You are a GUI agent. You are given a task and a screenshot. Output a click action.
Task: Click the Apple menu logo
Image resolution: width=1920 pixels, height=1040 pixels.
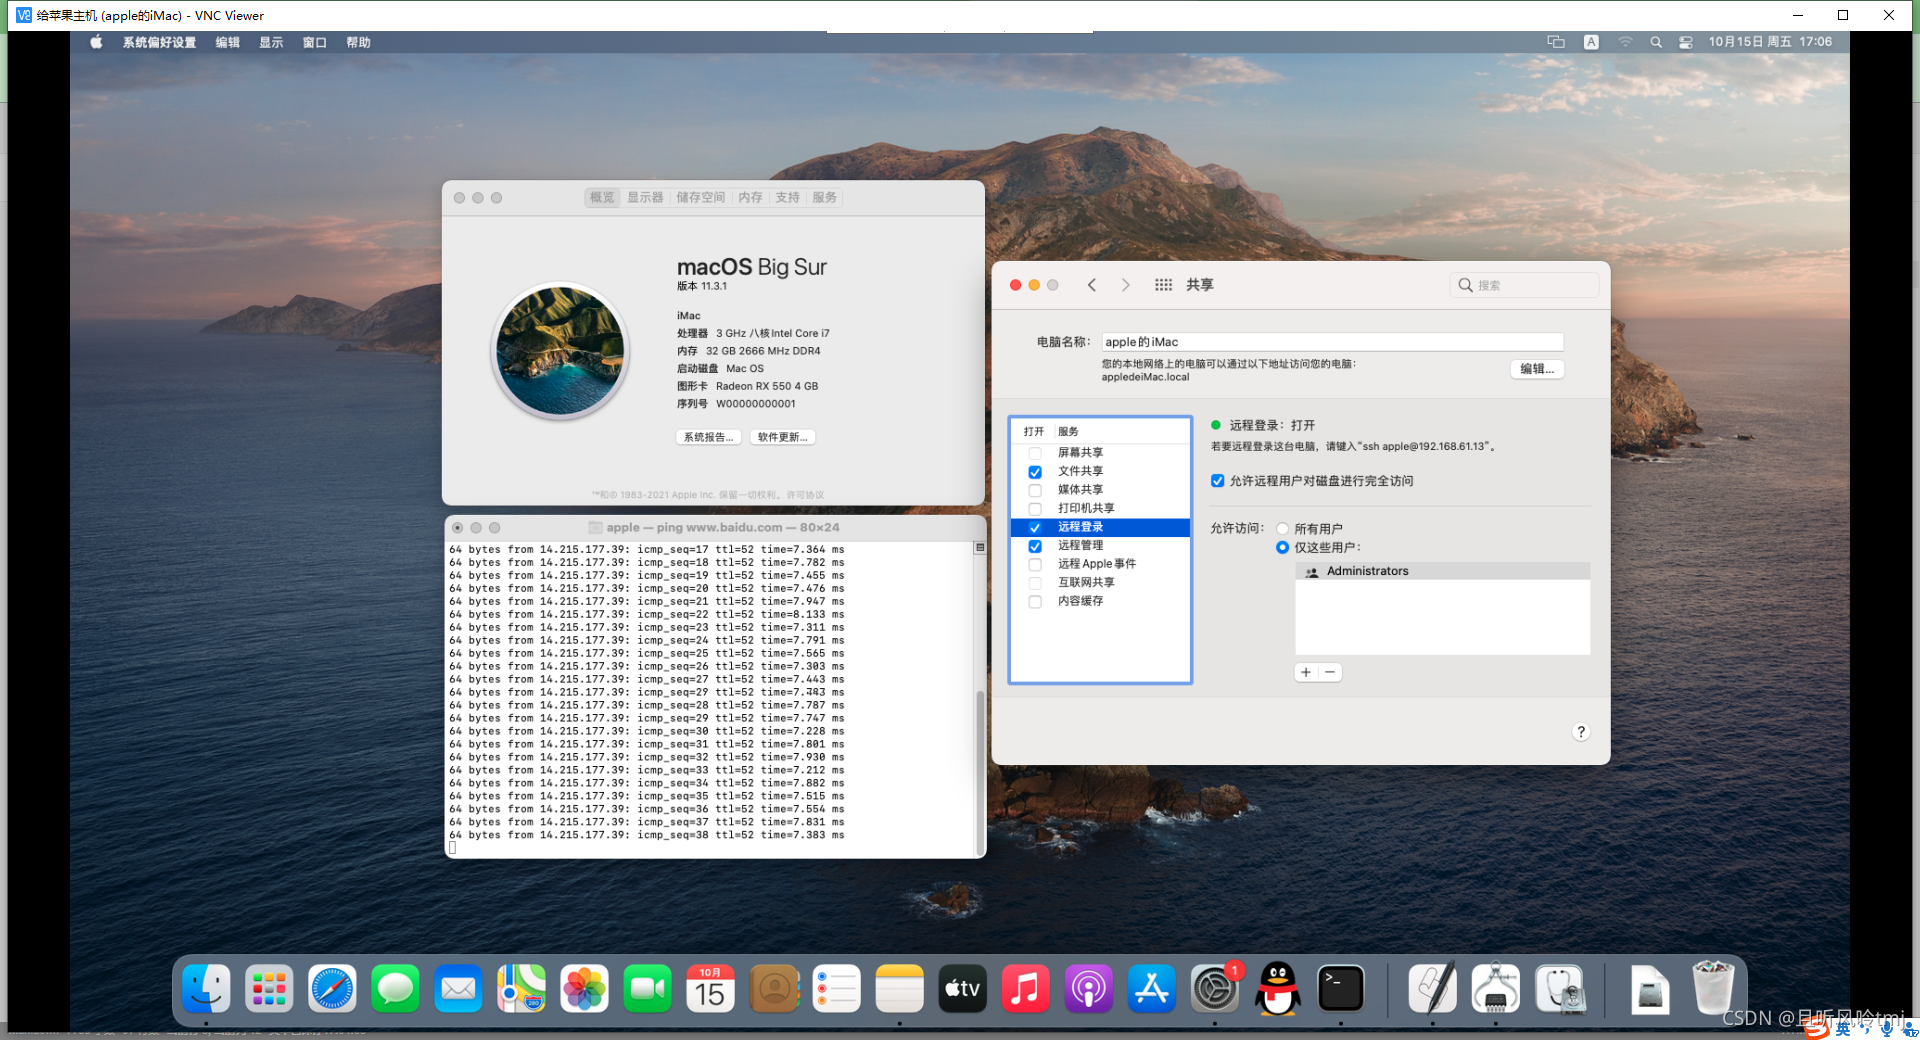point(96,42)
